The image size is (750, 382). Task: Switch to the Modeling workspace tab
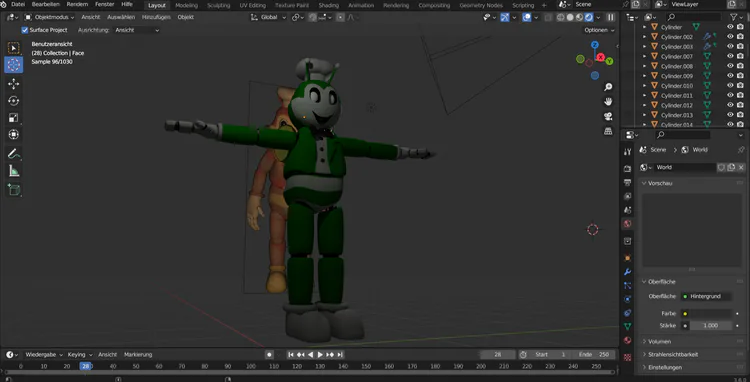186,5
